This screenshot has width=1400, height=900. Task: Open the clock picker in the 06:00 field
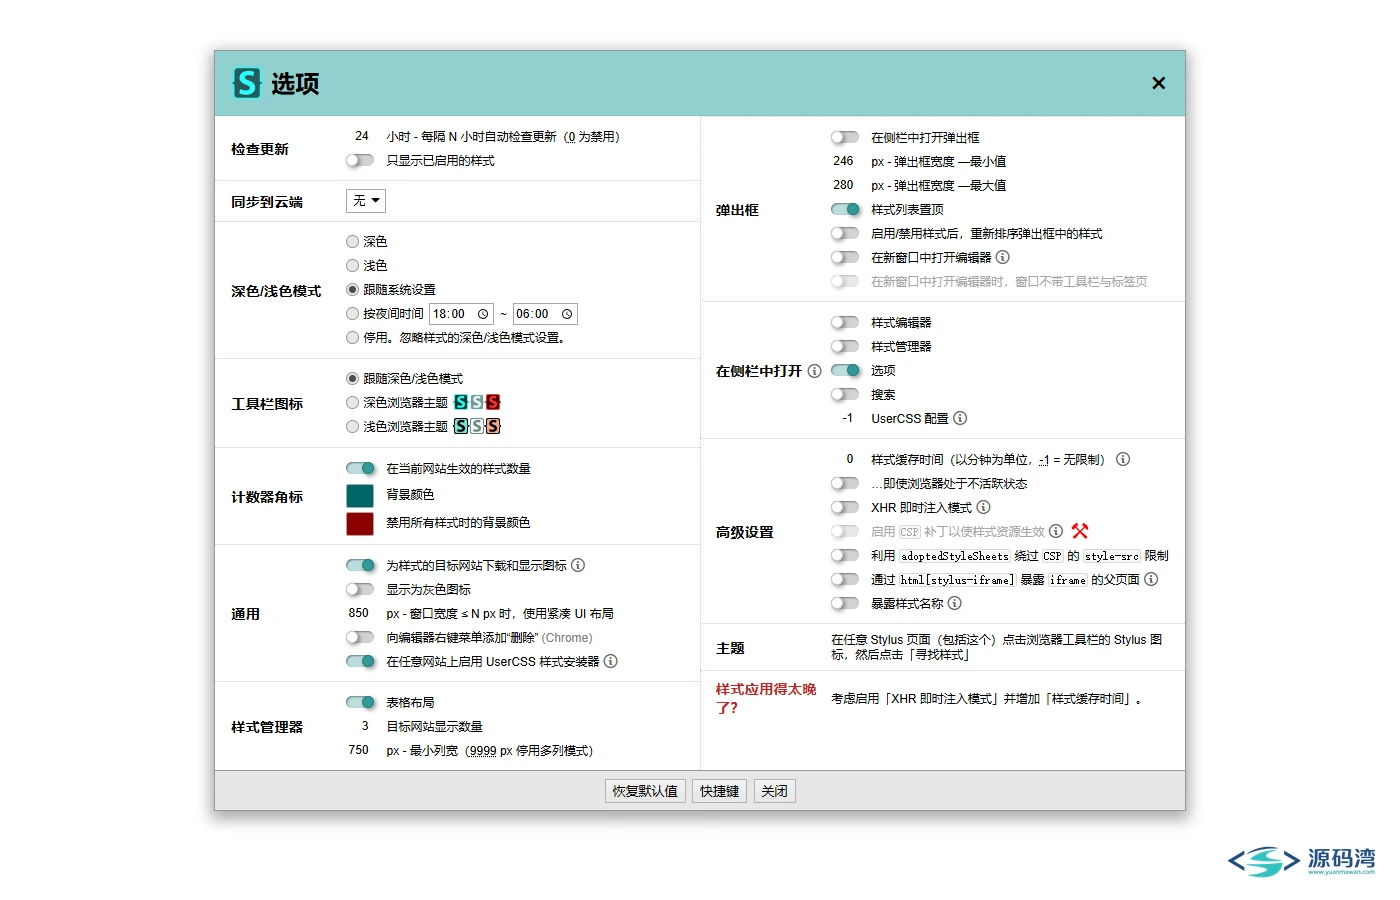[x=567, y=314]
